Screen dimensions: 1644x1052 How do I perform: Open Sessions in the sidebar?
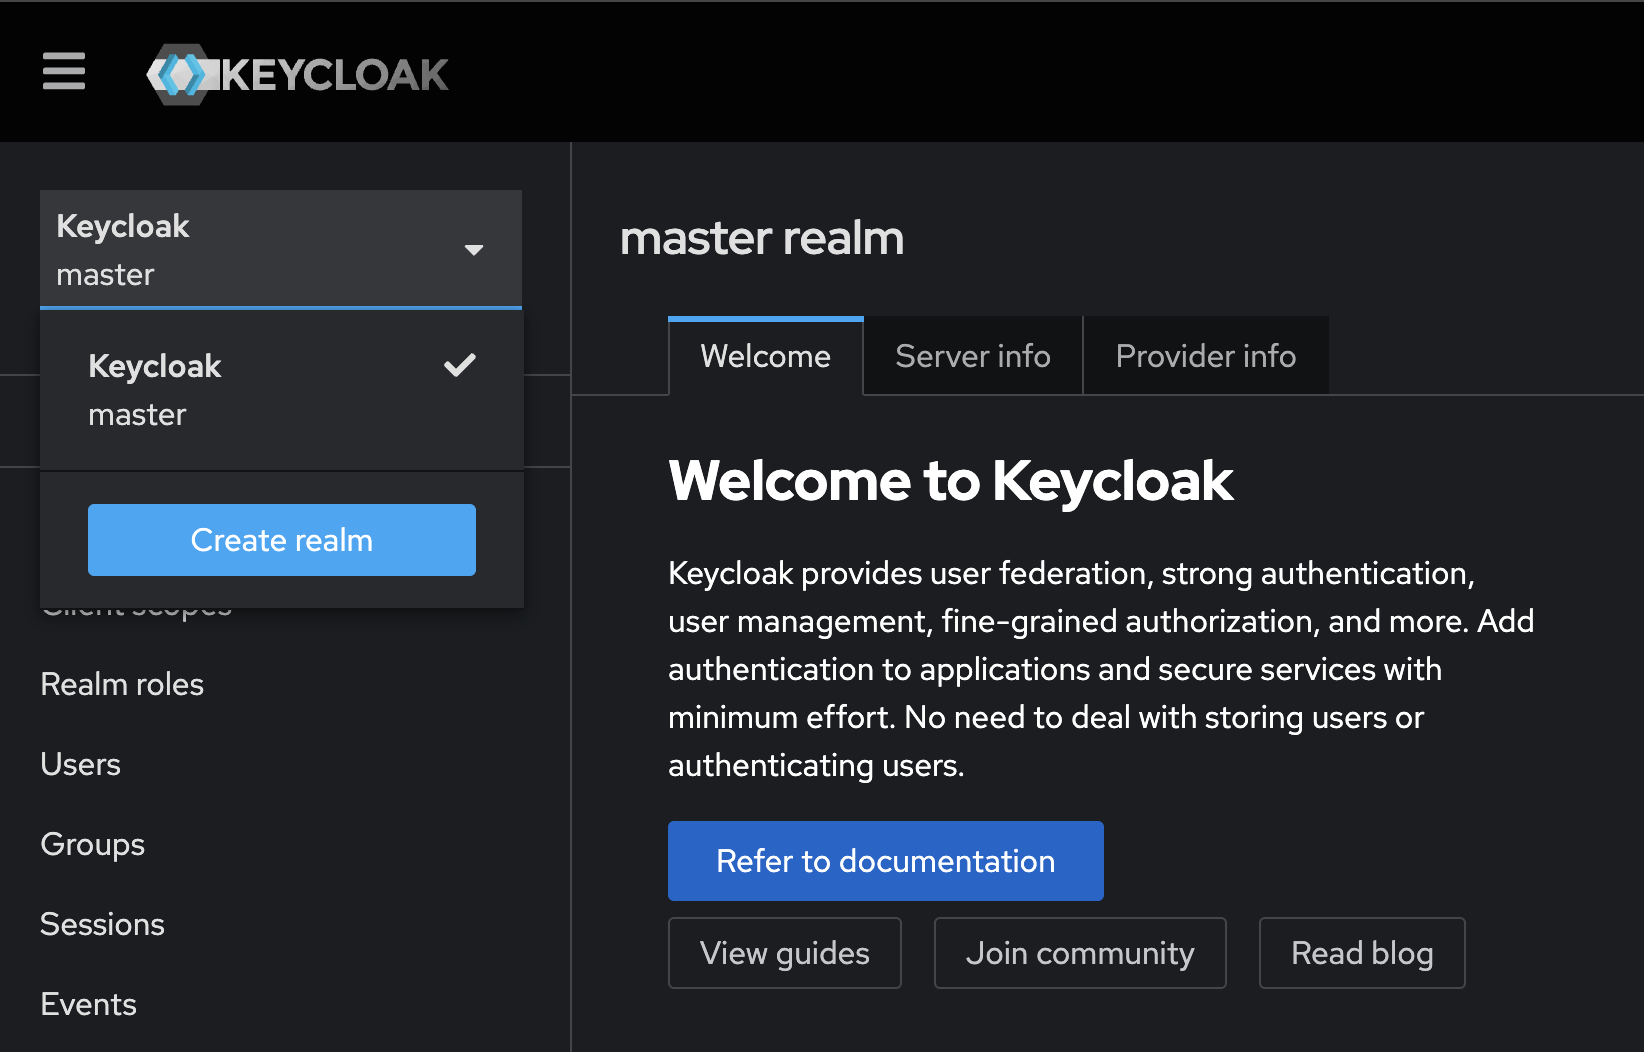point(102,924)
